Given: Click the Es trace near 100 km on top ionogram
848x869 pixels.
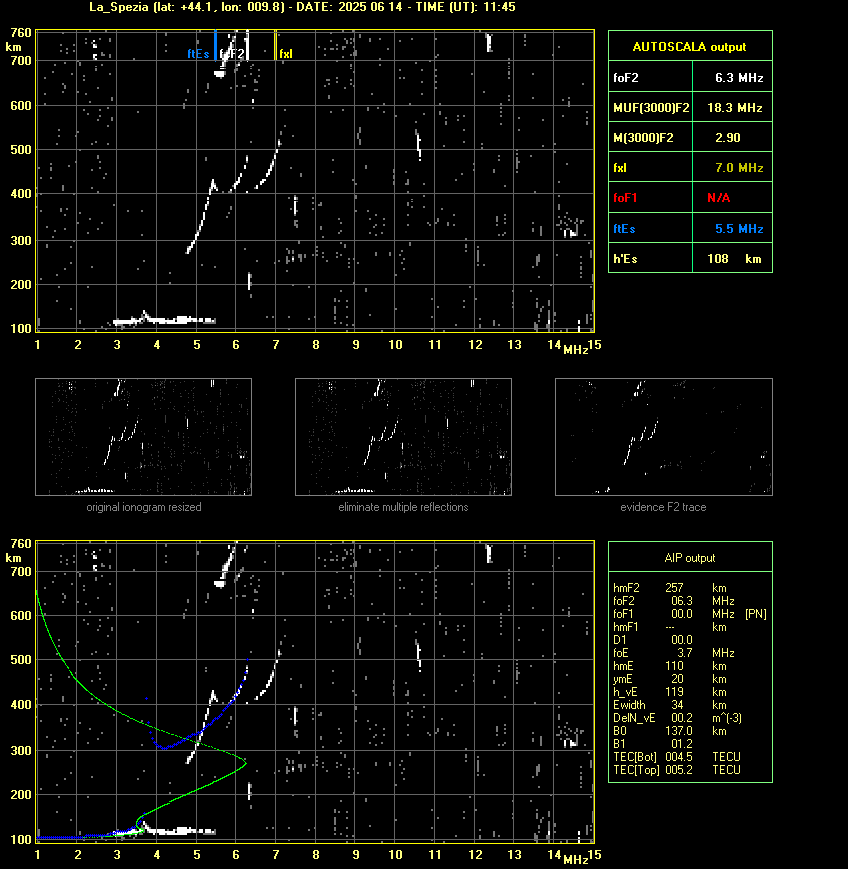Looking at the screenshot, I should (x=164, y=320).
